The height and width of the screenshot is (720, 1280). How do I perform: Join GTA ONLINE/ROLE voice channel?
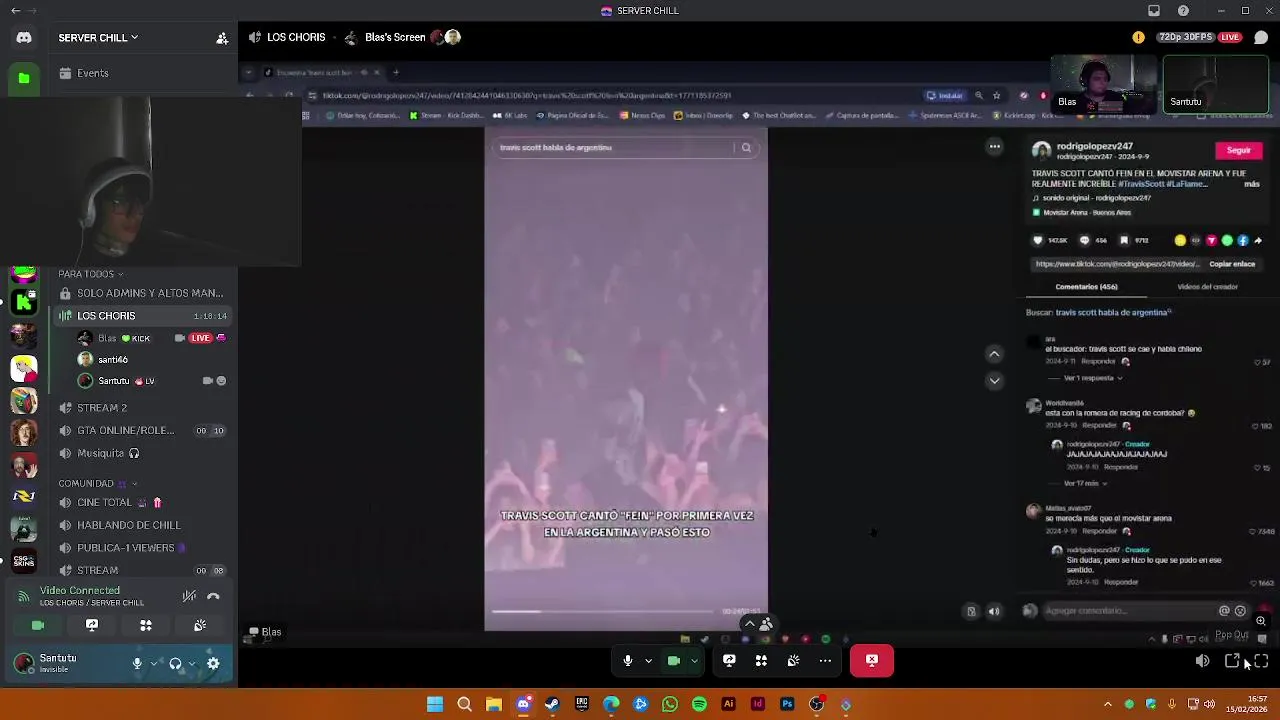(x=143, y=431)
